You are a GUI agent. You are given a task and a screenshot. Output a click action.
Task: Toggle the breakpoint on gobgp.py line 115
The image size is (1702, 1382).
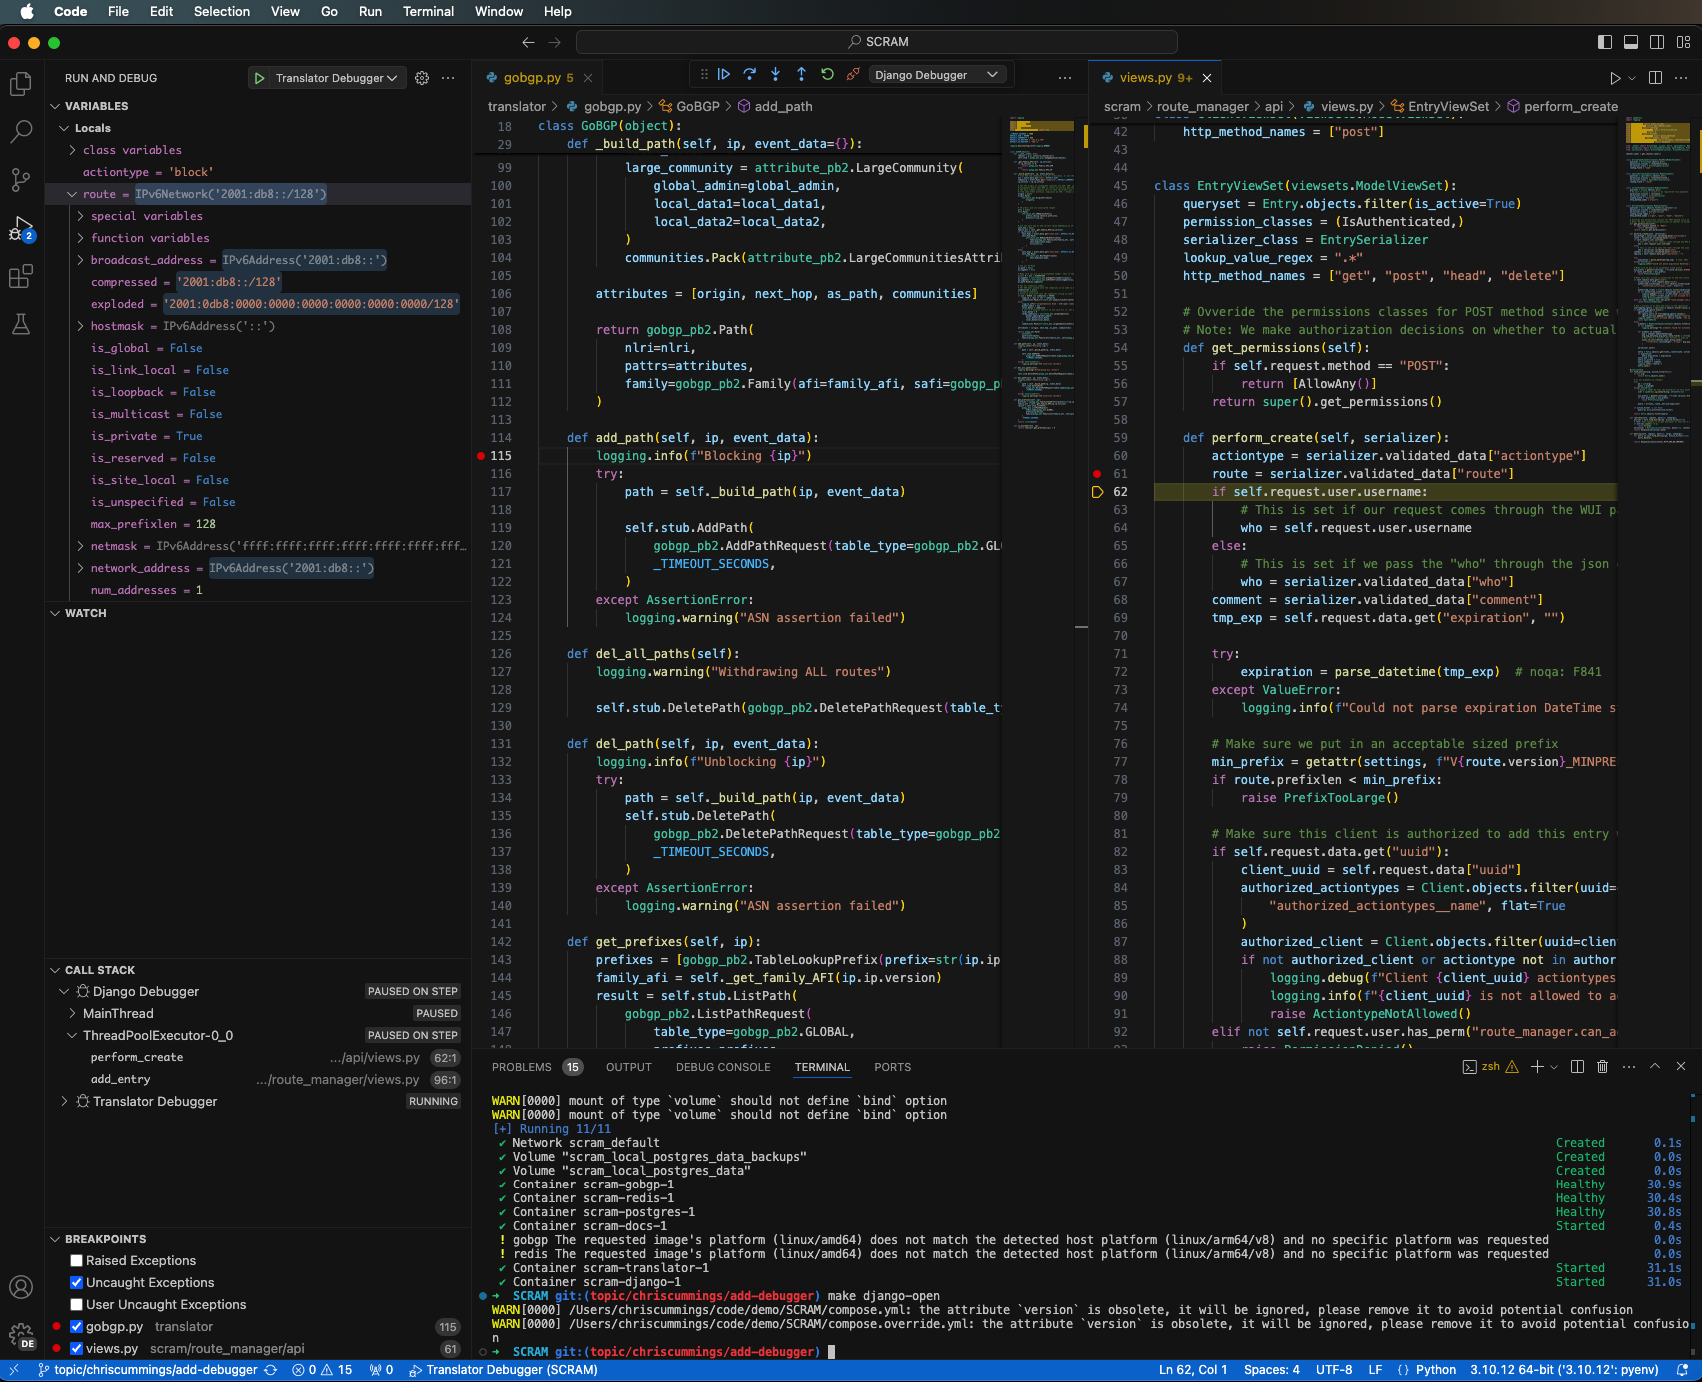click(481, 456)
